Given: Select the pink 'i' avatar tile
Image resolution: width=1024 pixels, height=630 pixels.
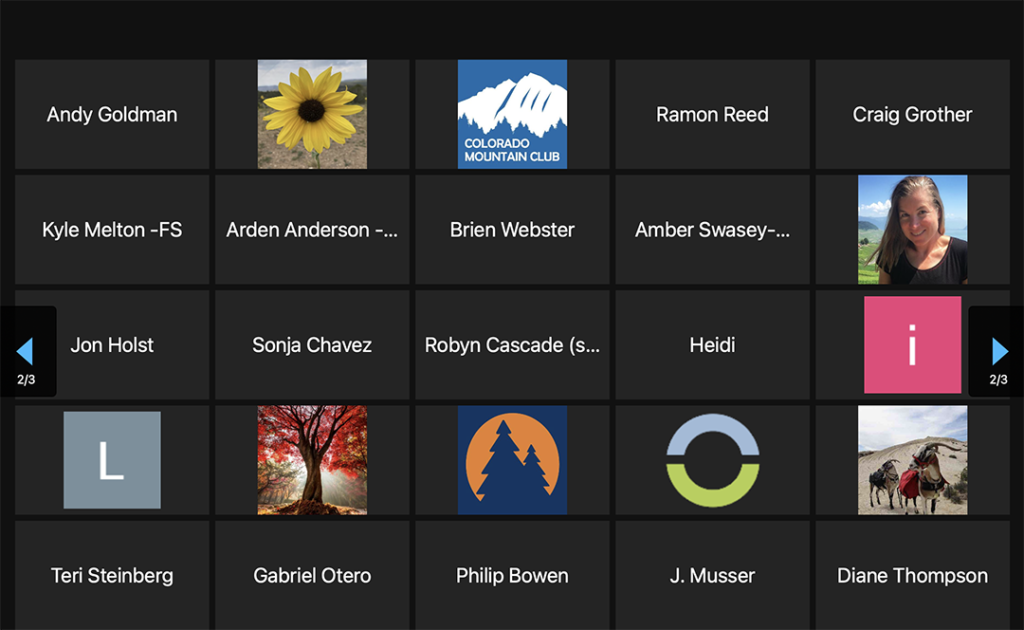Looking at the screenshot, I should (x=912, y=345).
